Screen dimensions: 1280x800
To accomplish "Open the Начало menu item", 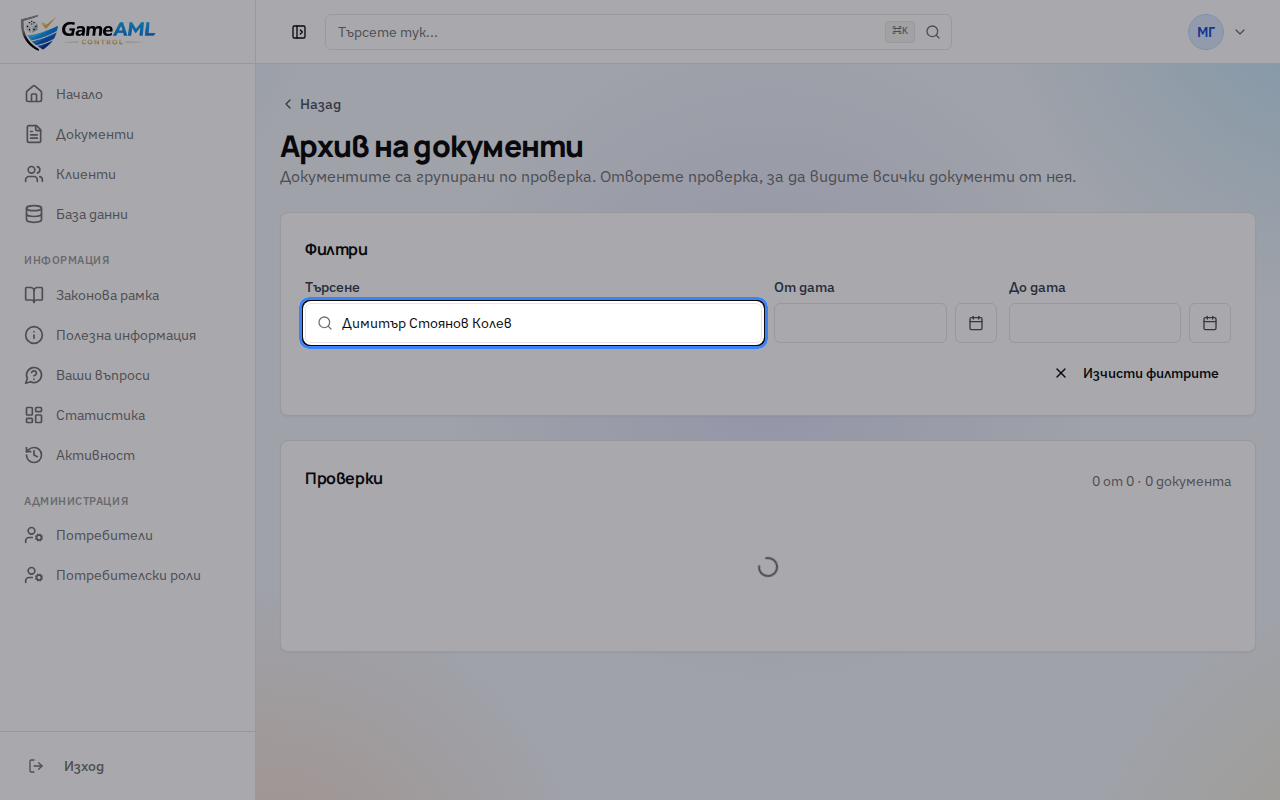I will click(127, 94).
